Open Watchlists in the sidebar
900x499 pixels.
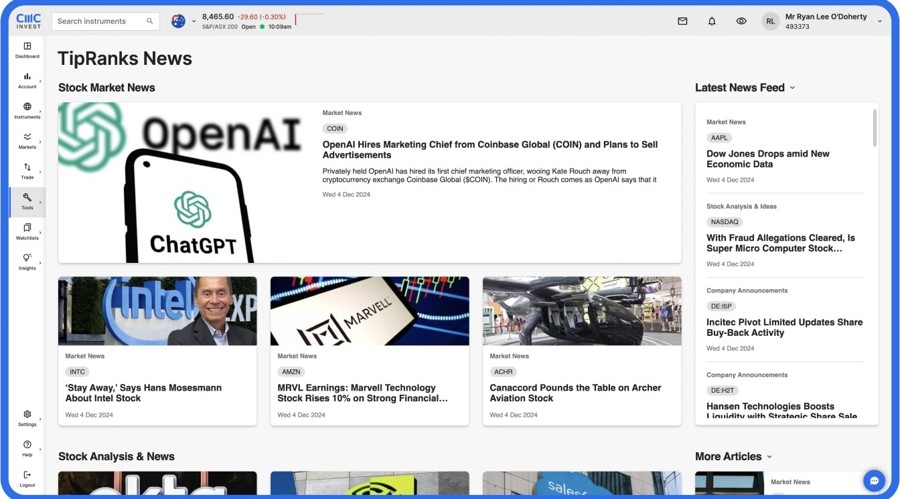(27, 232)
